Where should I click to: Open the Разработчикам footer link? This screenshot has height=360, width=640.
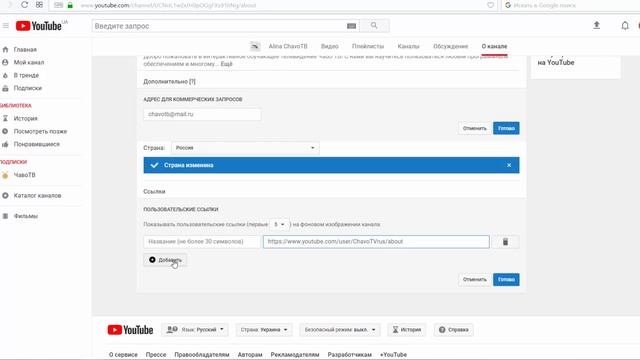349,355
